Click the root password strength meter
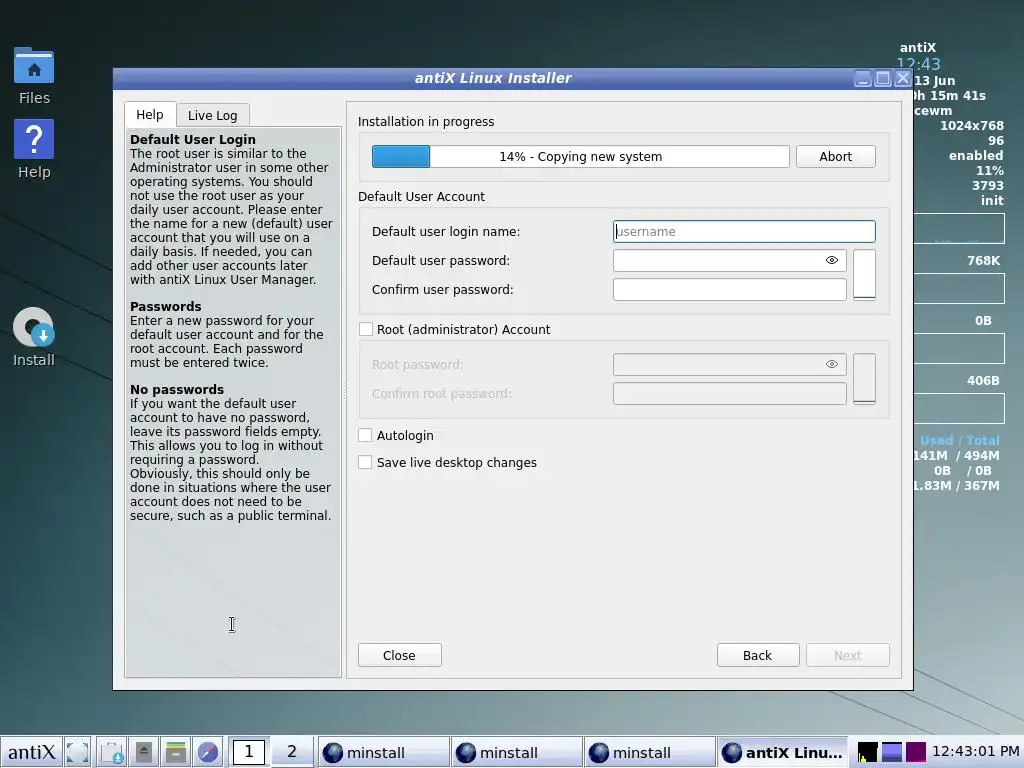Screen dimensions: 1024x768 [864, 379]
